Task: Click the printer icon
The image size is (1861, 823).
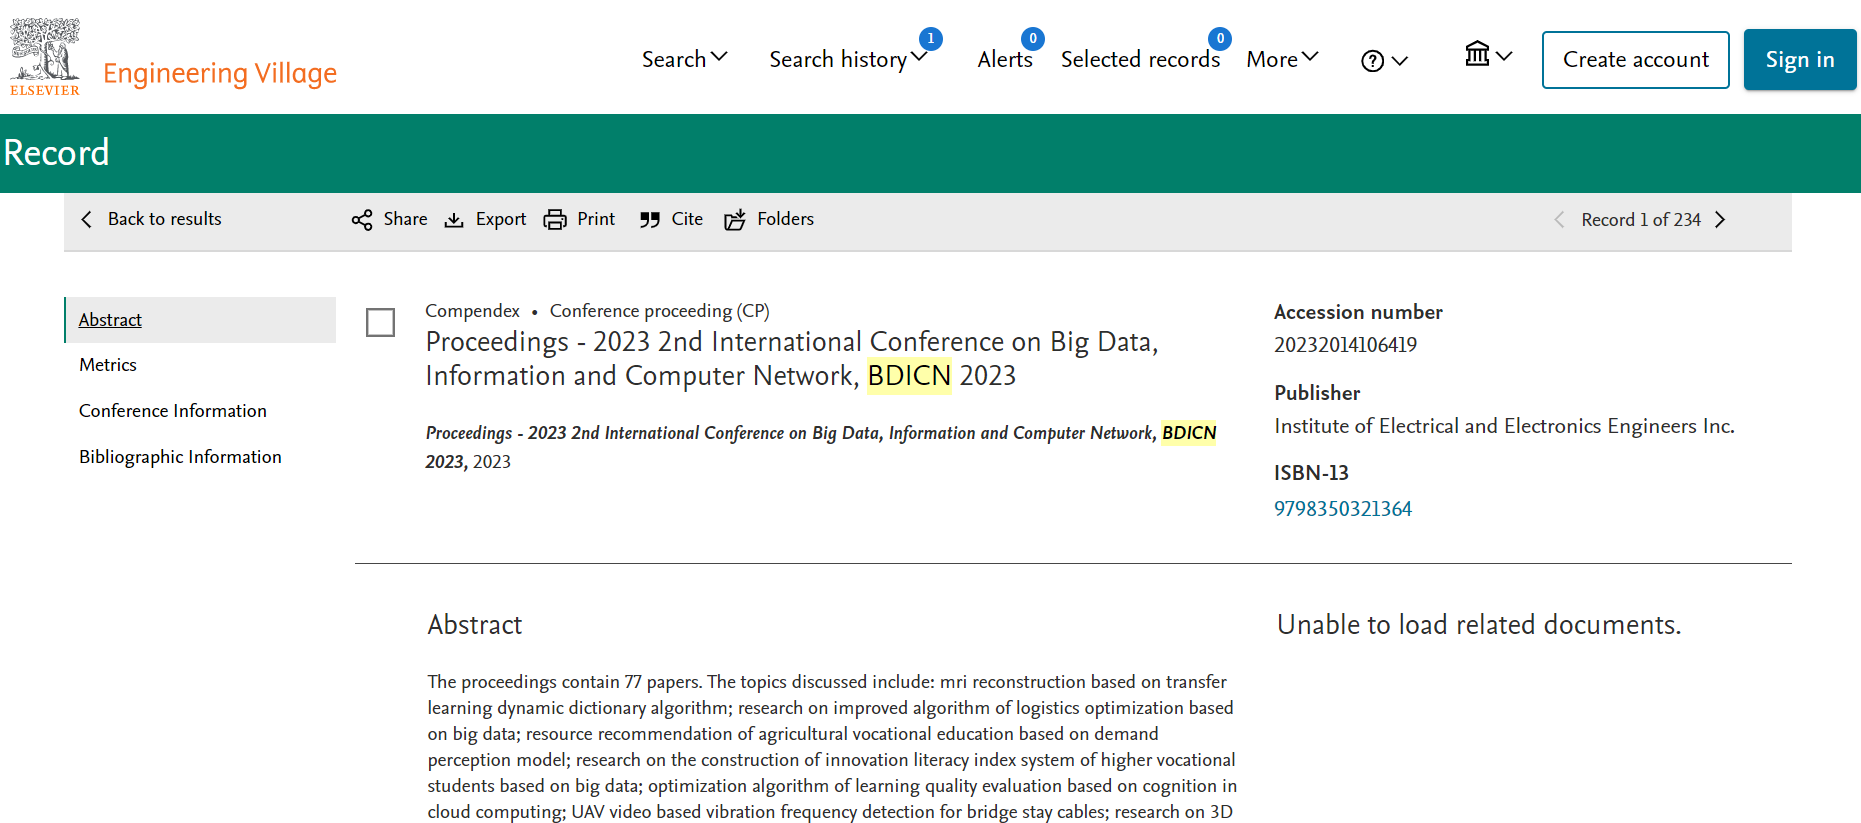Action: coord(555,220)
